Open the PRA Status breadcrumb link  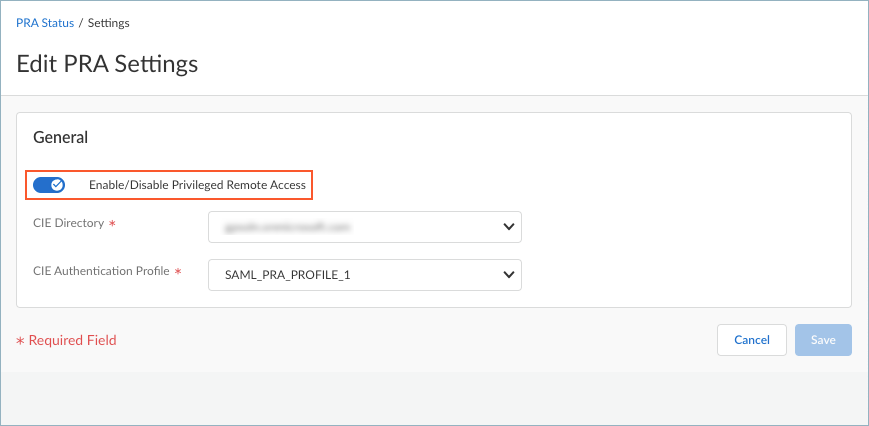(45, 22)
